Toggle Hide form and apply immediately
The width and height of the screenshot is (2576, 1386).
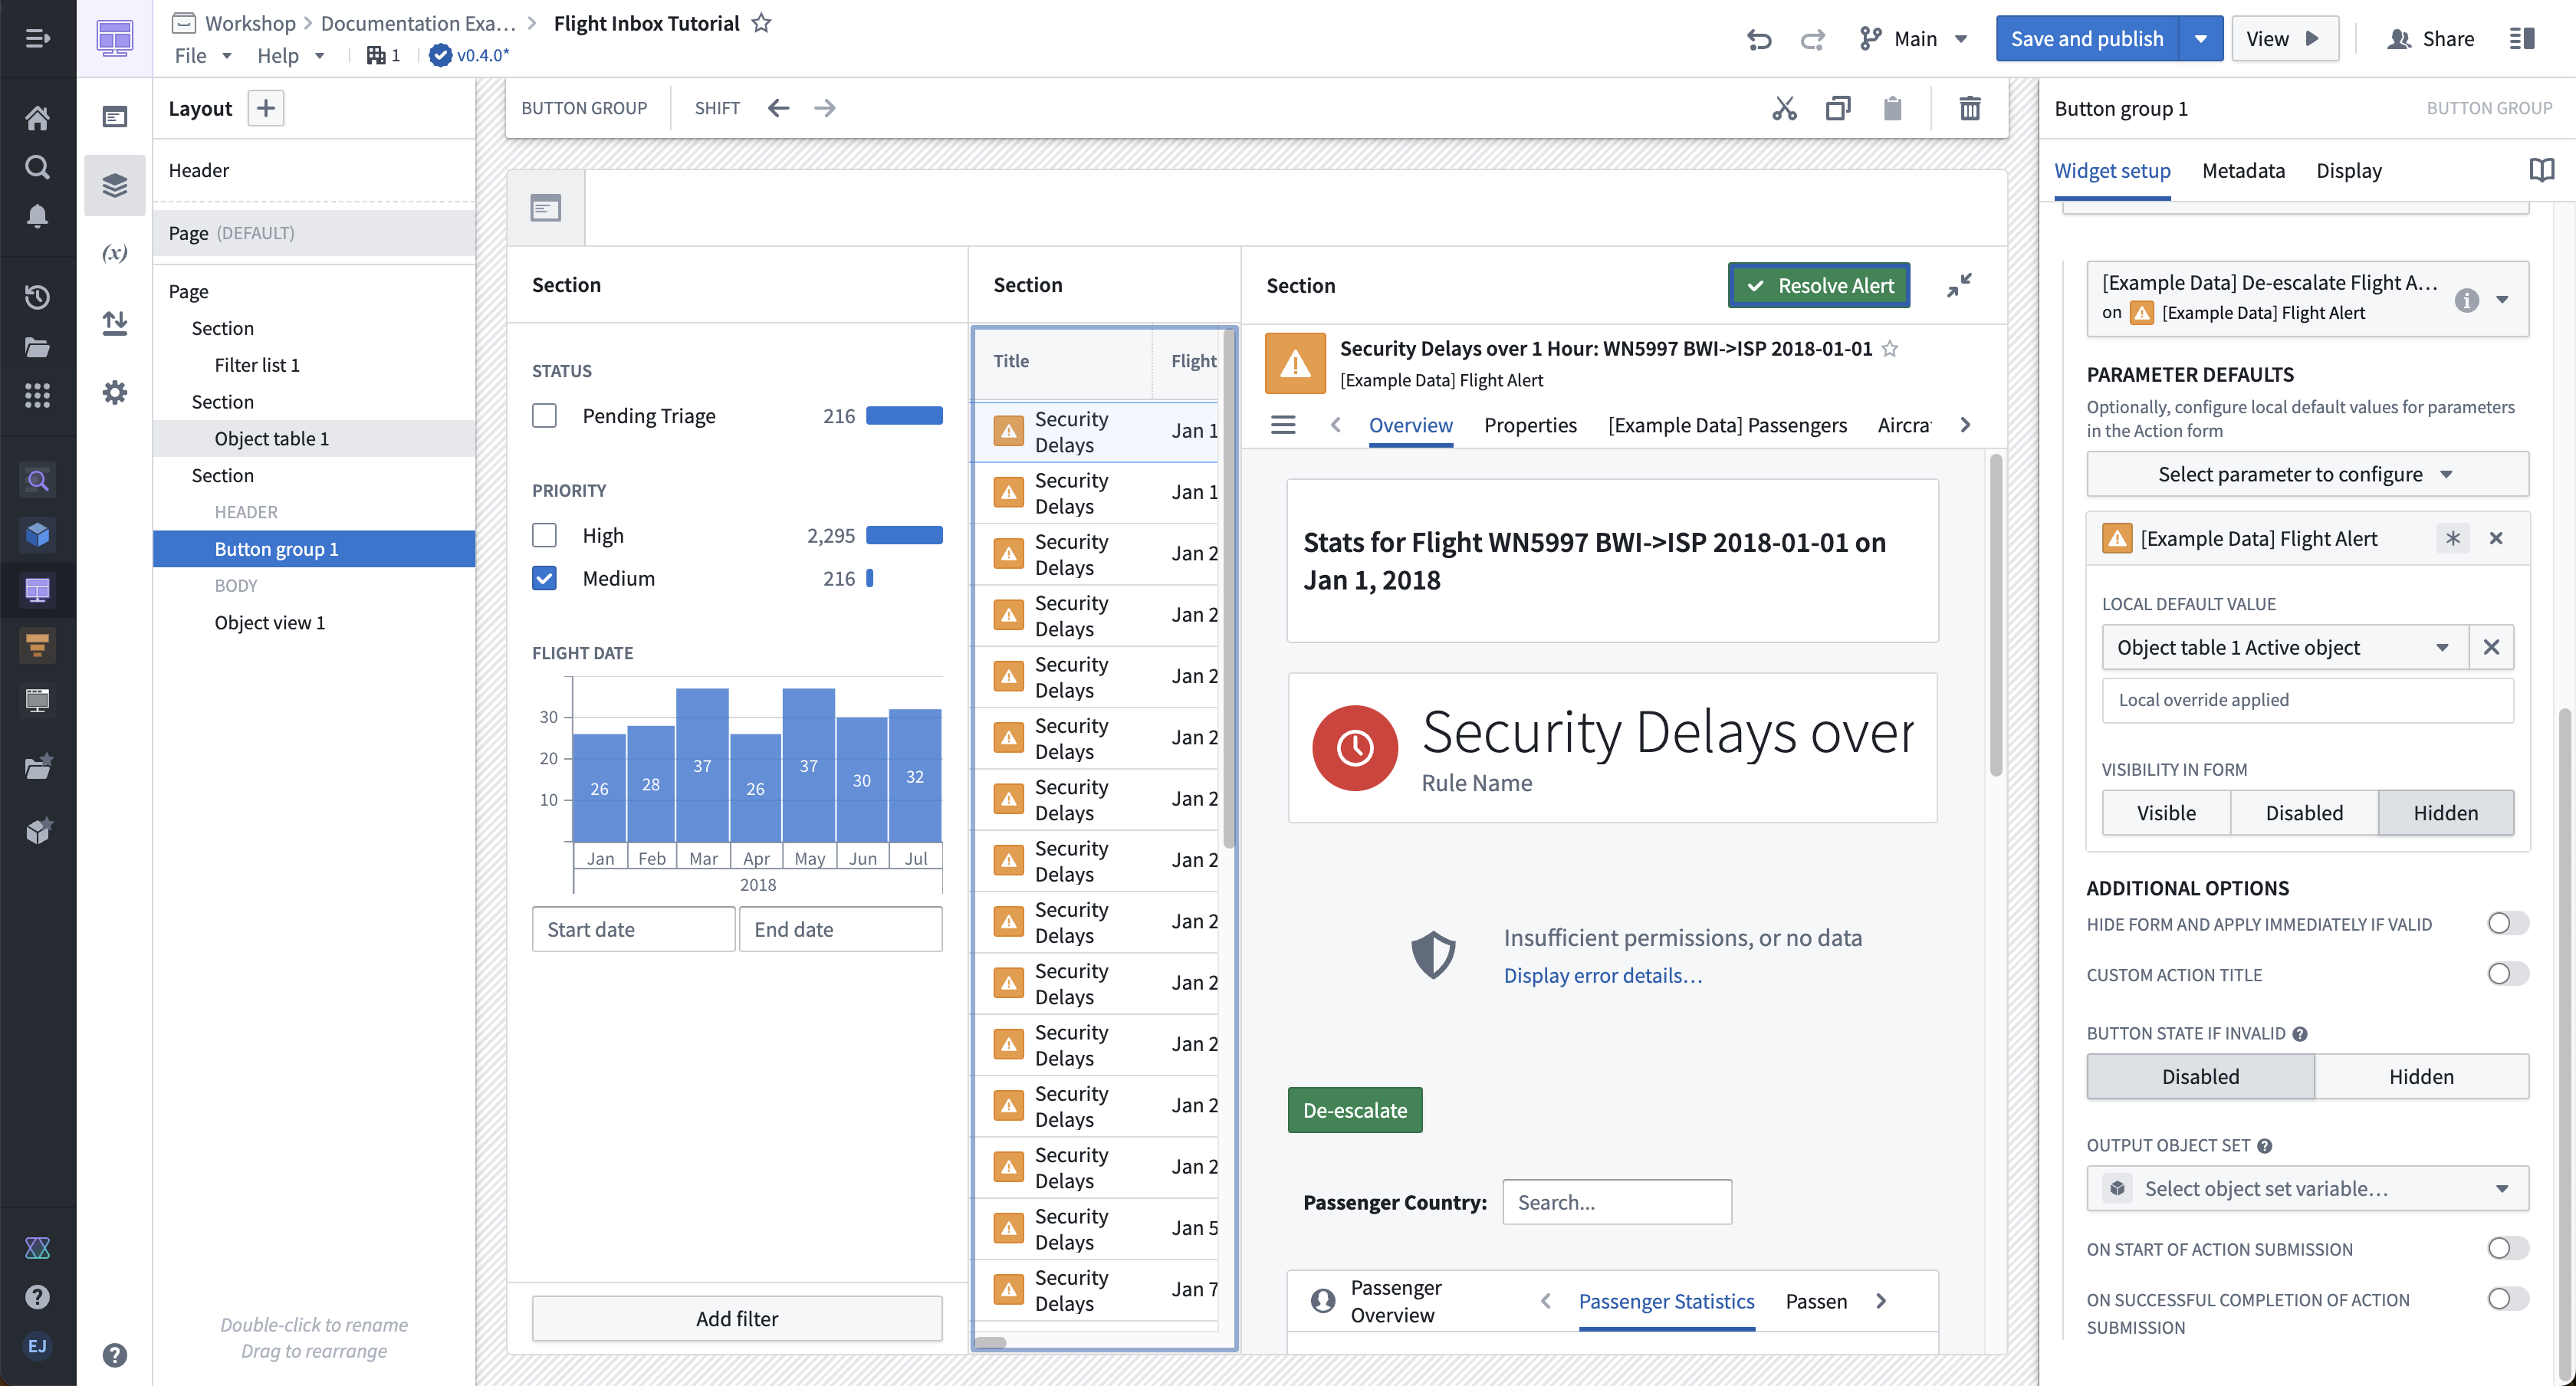click(x=2507, y=923)
